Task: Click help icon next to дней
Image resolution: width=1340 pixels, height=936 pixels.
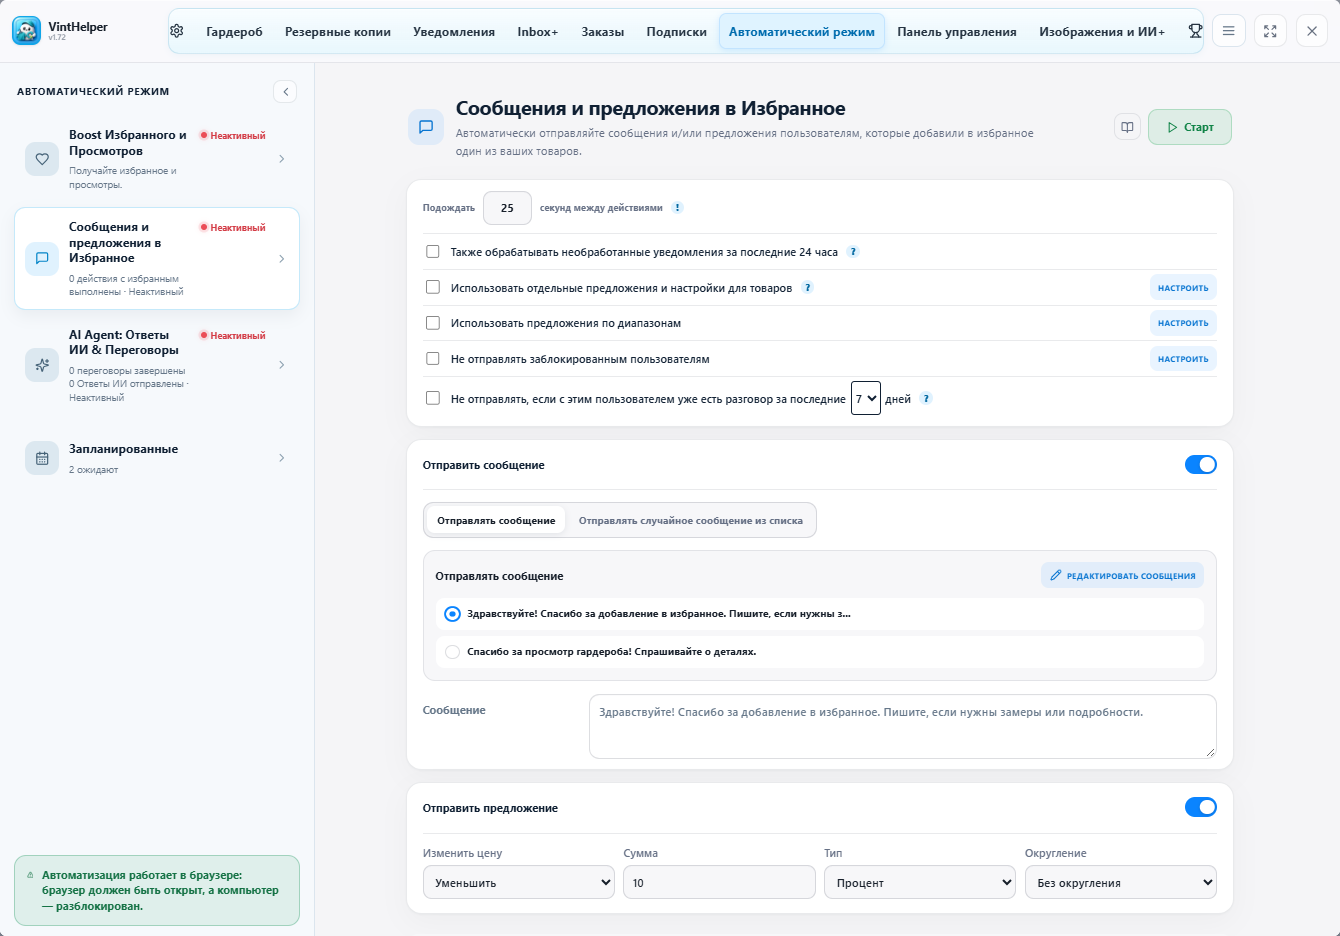Action: click(926, 399)
